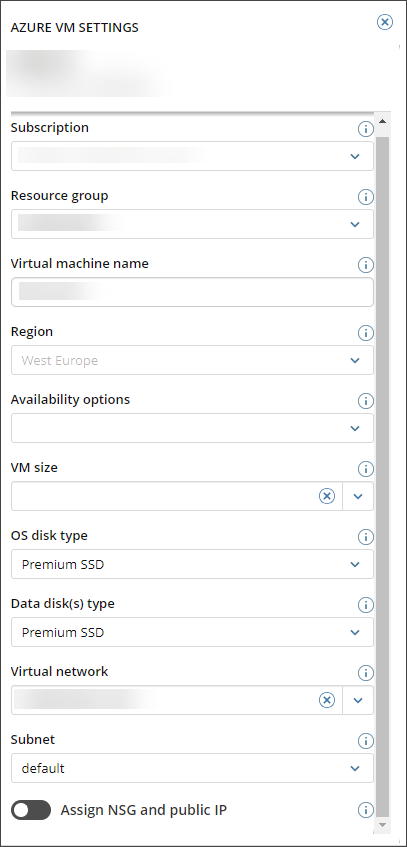This screenshot has width=407, height=847.
Task: Open the Availability options dropdown
Action: click(x=192, y=428)
